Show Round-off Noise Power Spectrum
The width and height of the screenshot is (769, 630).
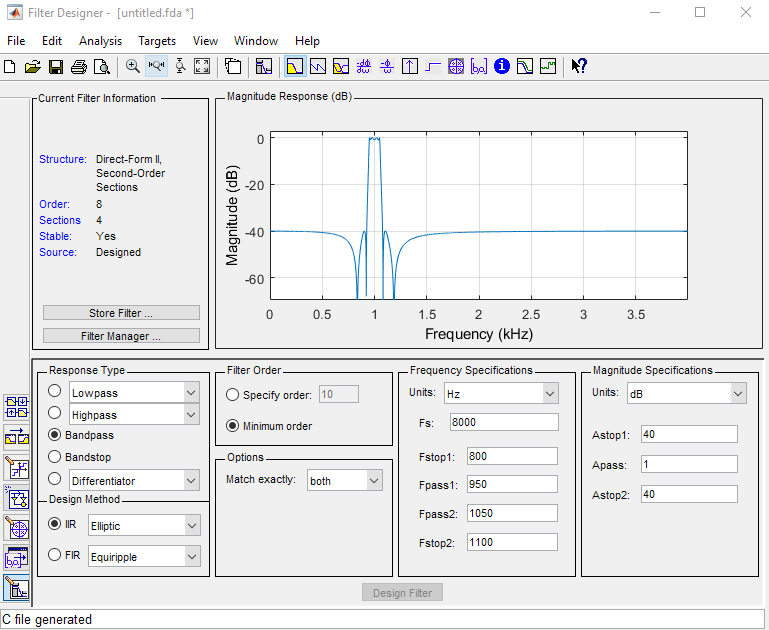pyautogui.click(x=548, y=66)
